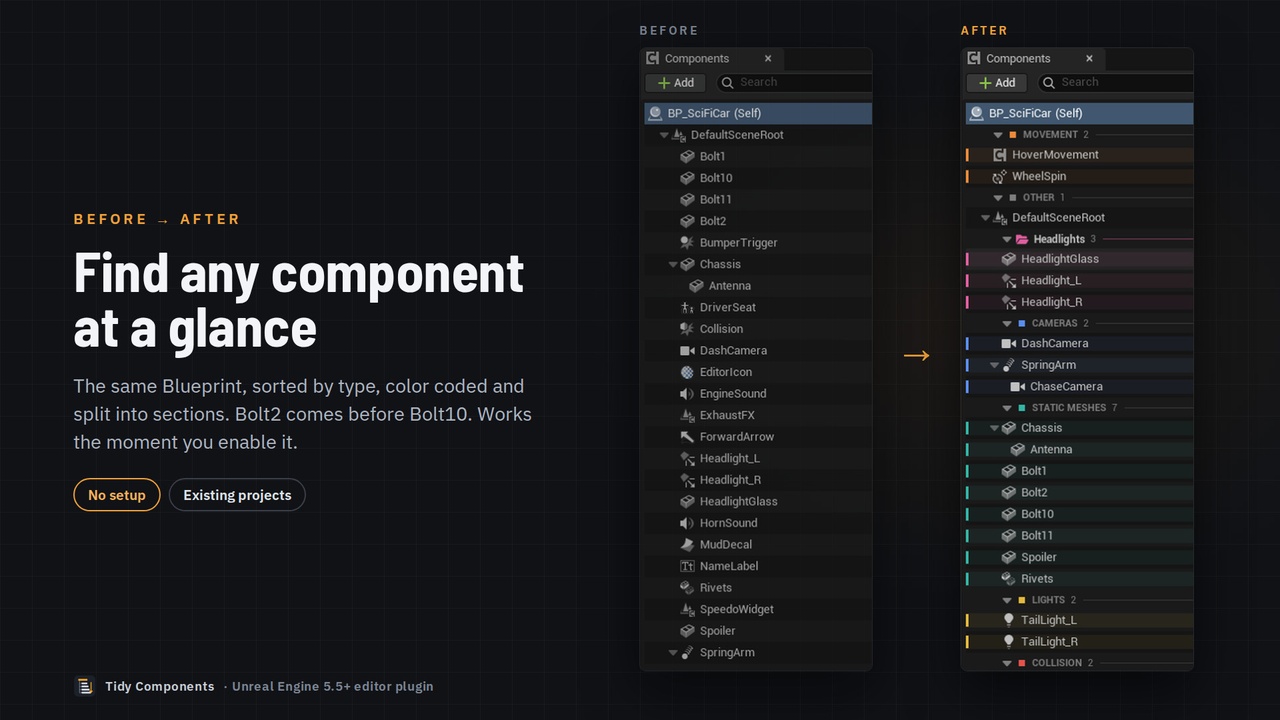The height and width of the screenshot is (720, 1280).
Task: Collapse the CAMERAS section in After panel
Action: (x=1007, y=324)
